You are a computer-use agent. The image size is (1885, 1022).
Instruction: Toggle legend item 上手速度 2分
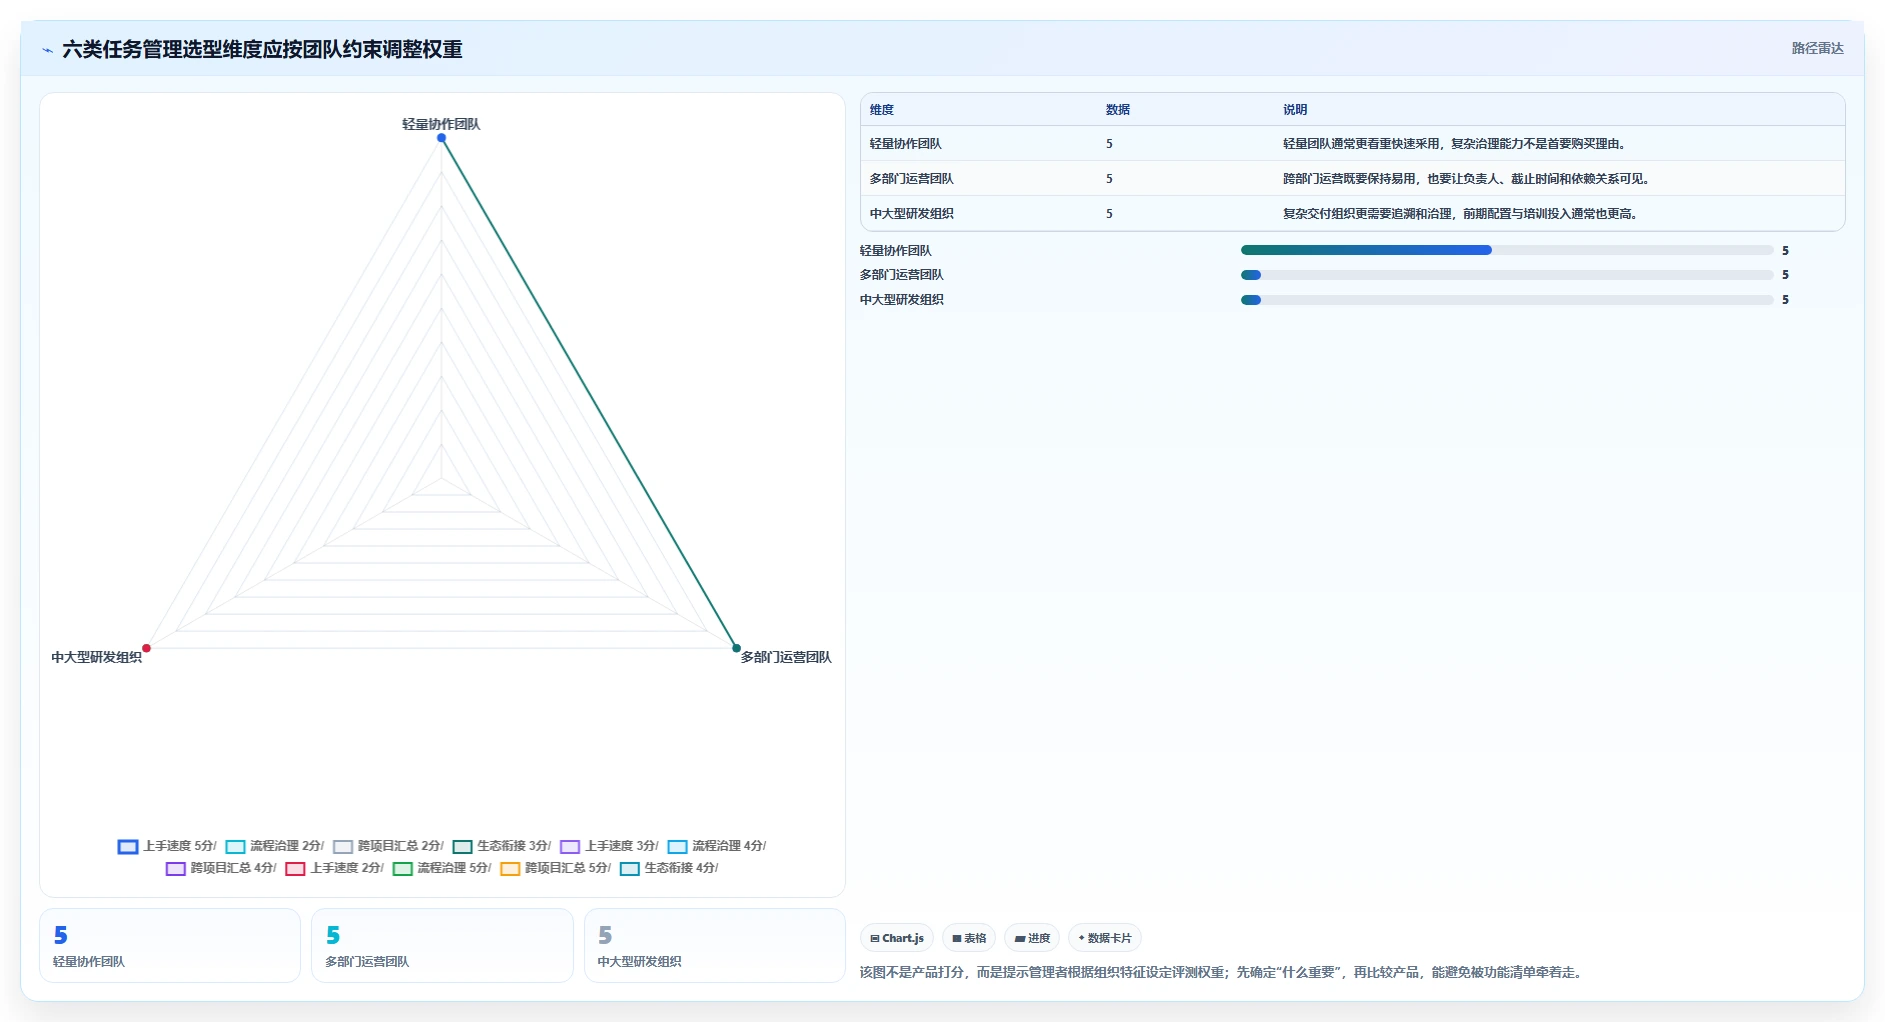click(x=335, y=868)
